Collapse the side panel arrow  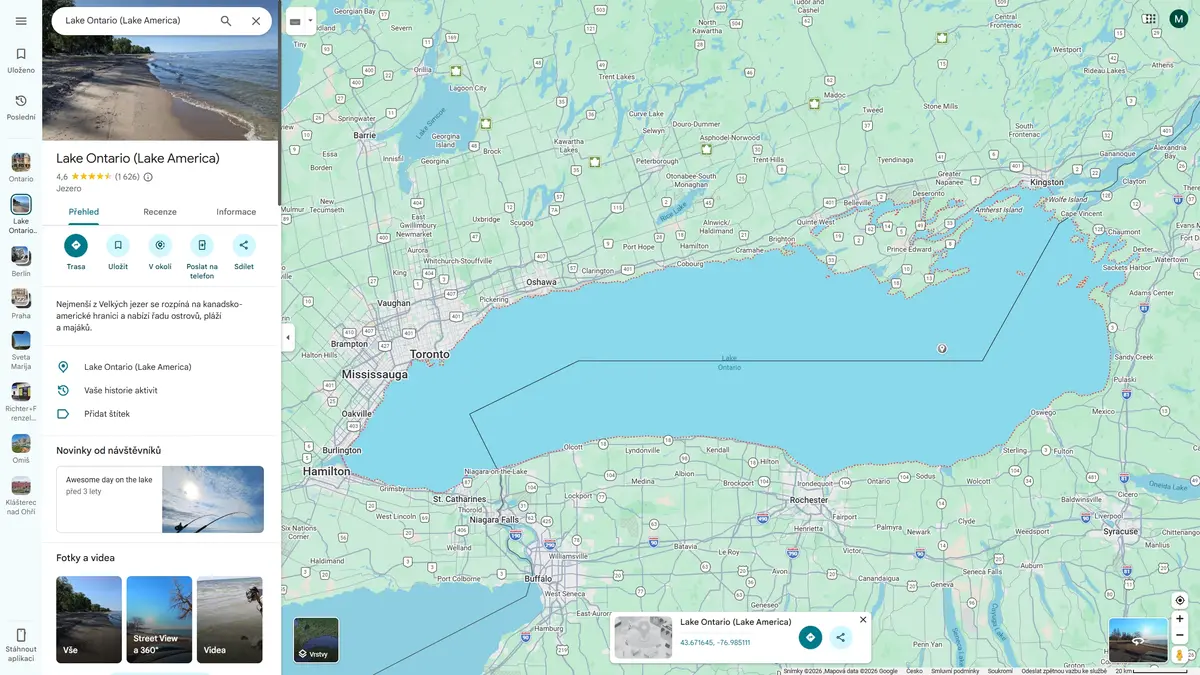(x=288, y=338)
